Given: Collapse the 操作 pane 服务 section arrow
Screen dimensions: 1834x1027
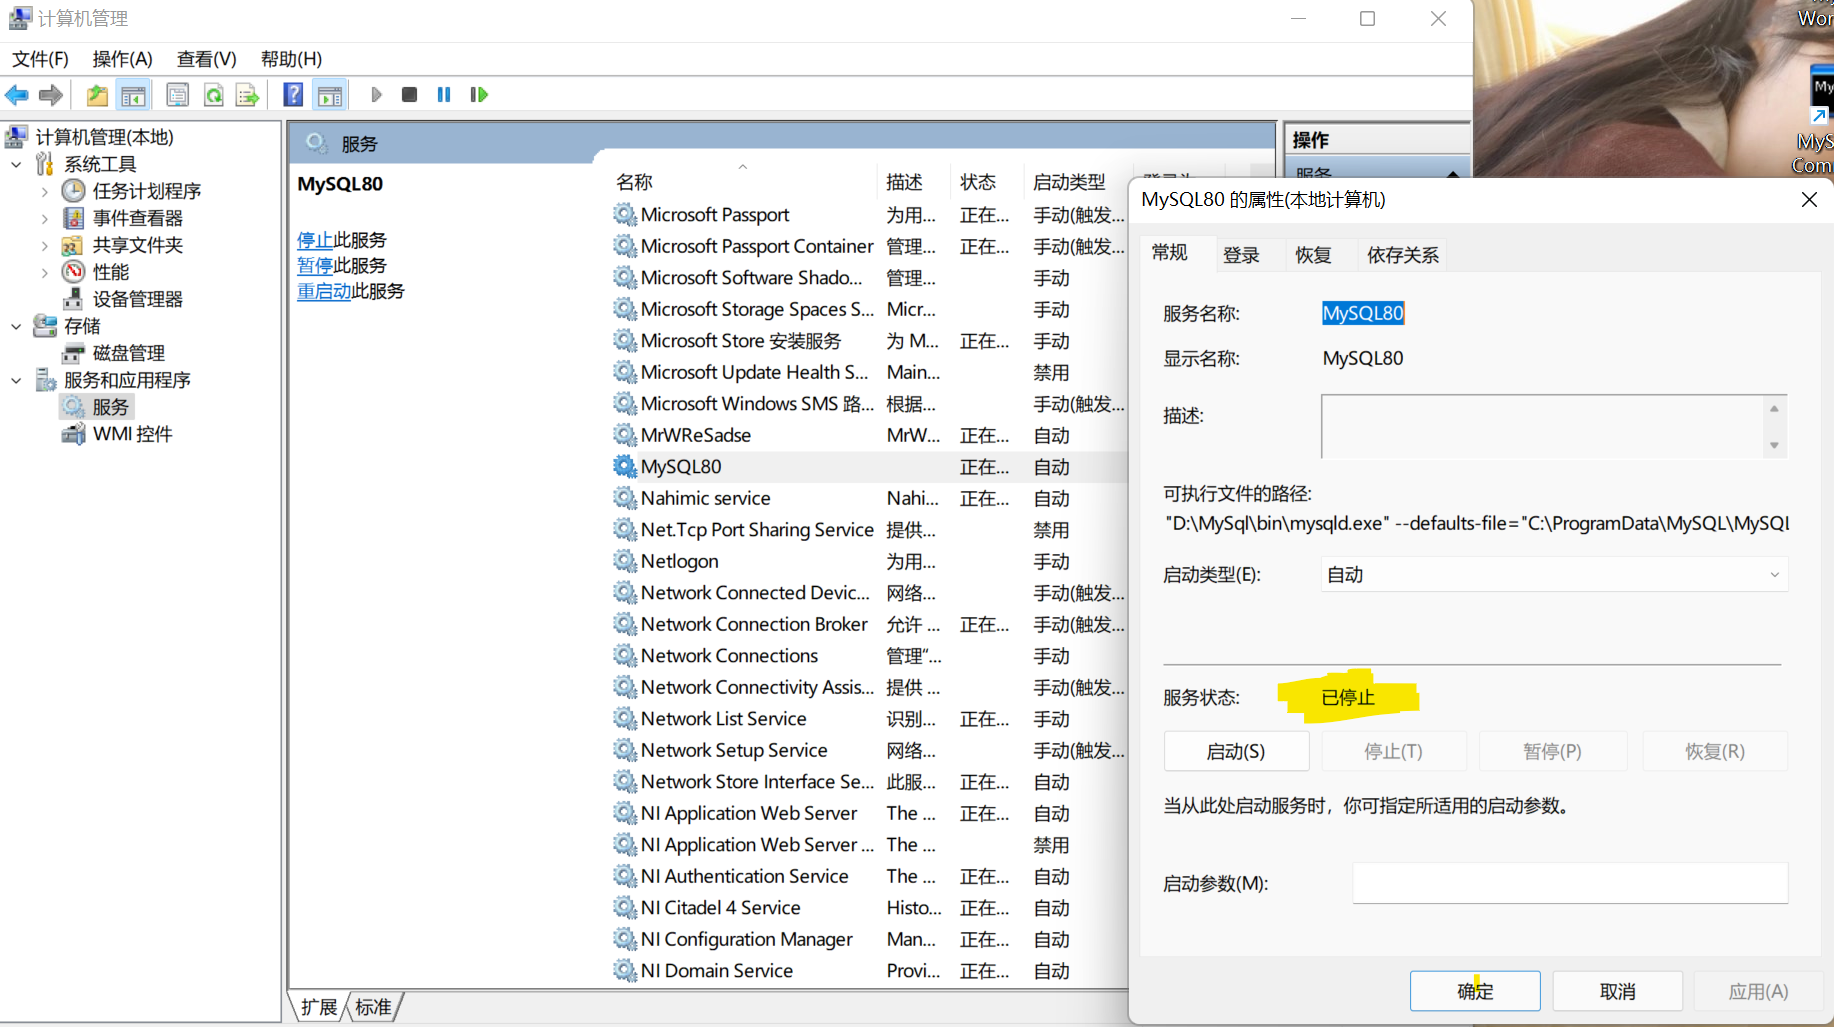Looking at the screenshot, I should click(1452, 174).
